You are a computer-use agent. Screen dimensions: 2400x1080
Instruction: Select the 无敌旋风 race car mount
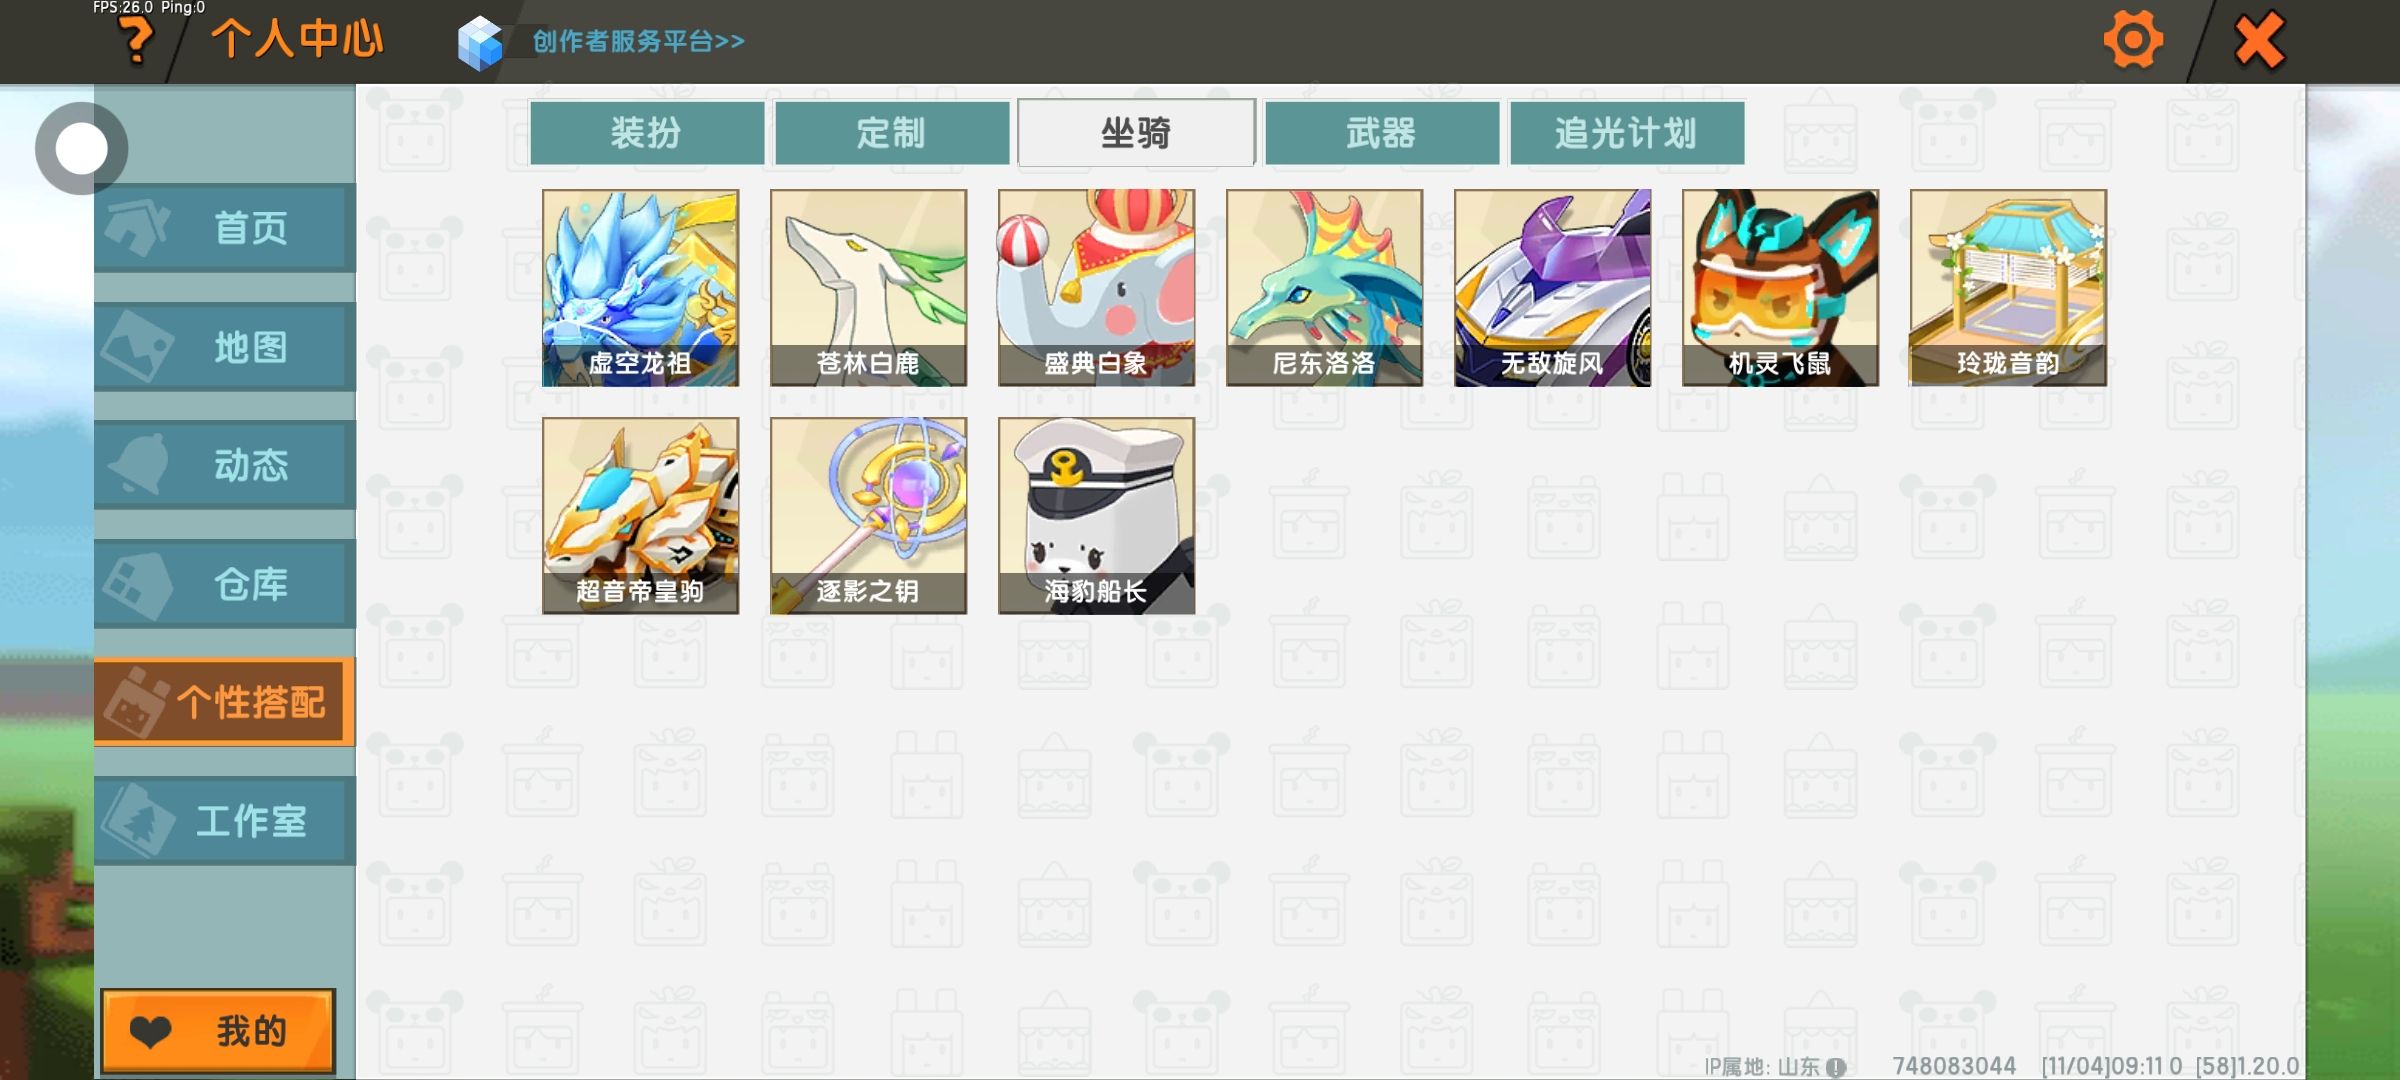1553,288
